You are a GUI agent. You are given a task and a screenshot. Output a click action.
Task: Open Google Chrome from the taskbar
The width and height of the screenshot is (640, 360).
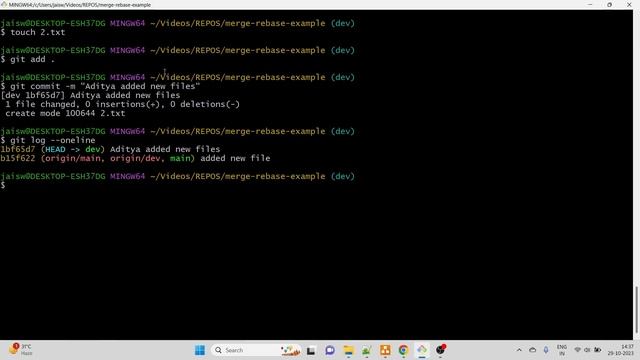403,350
